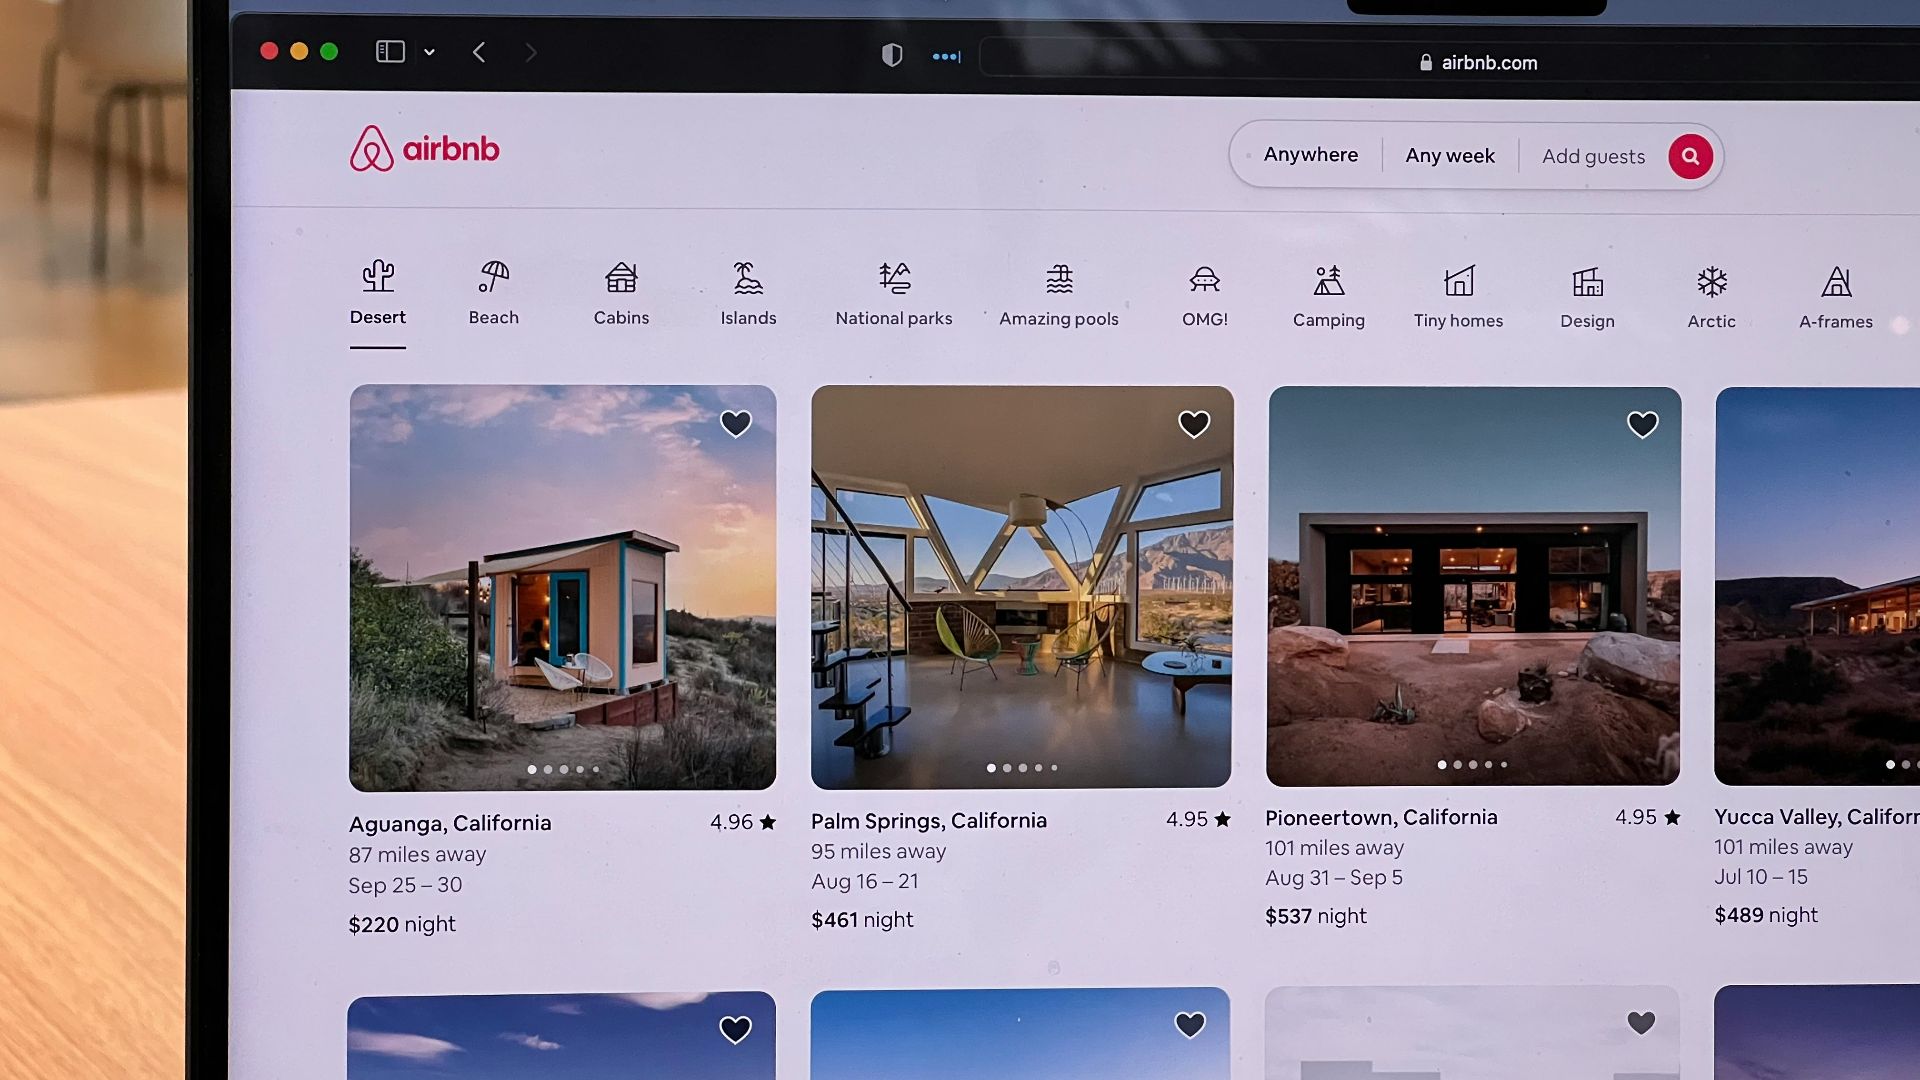
Task: Pick the Camping tent category icon
Action: (x=1328, y=280)
